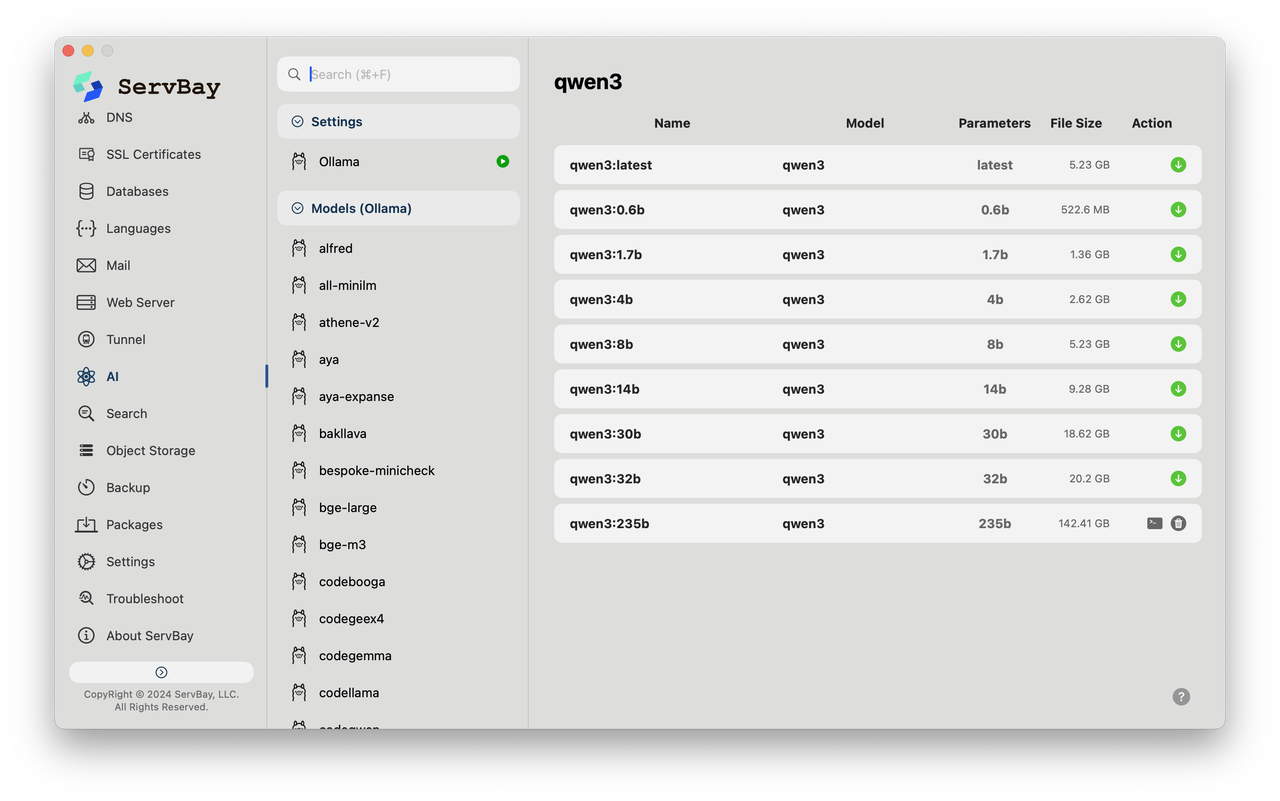Click the 235b parameters value
The image size is (1280, 801).
pos(995,523)
